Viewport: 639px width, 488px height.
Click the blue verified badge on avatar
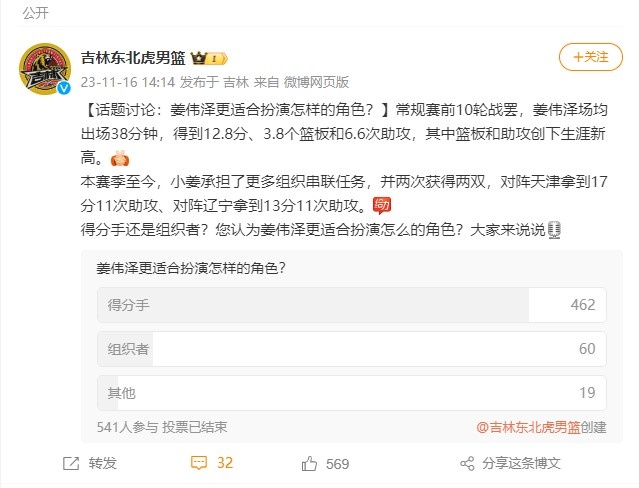point(63,89)
